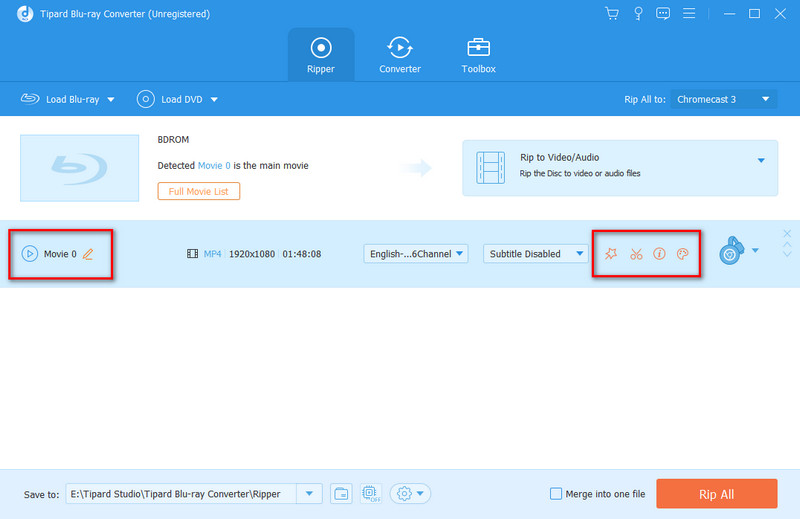The width and height of the screenshot is (800, 519).
Task: Click the edit effects star wand icon
Action: tap(611, 254)
